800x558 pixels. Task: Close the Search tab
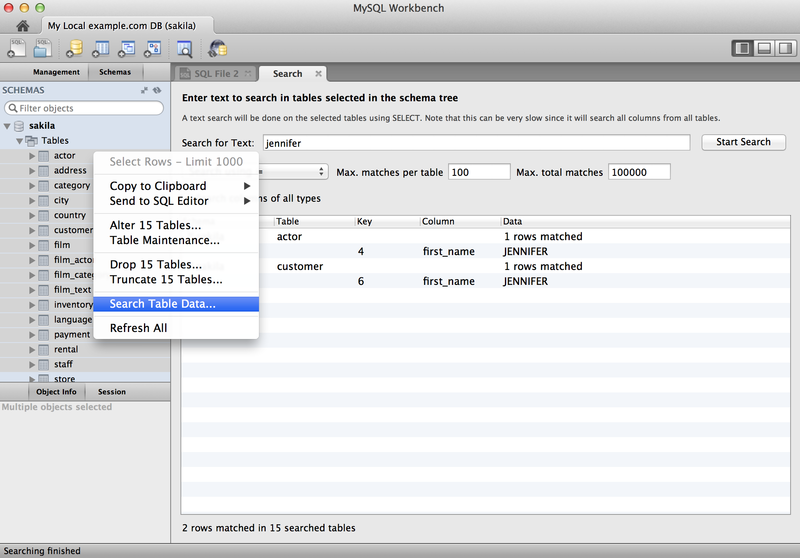click(x=318, y=73)
